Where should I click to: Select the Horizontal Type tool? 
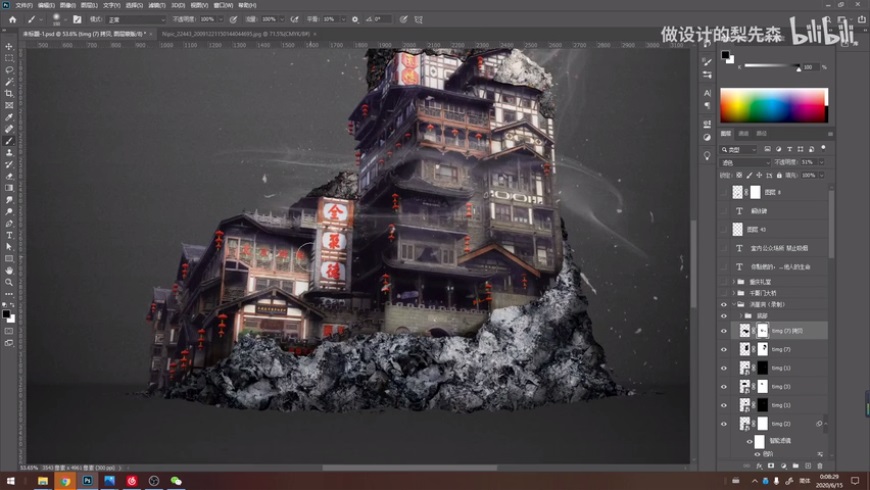pyautogui.click(x=9, y=235)
